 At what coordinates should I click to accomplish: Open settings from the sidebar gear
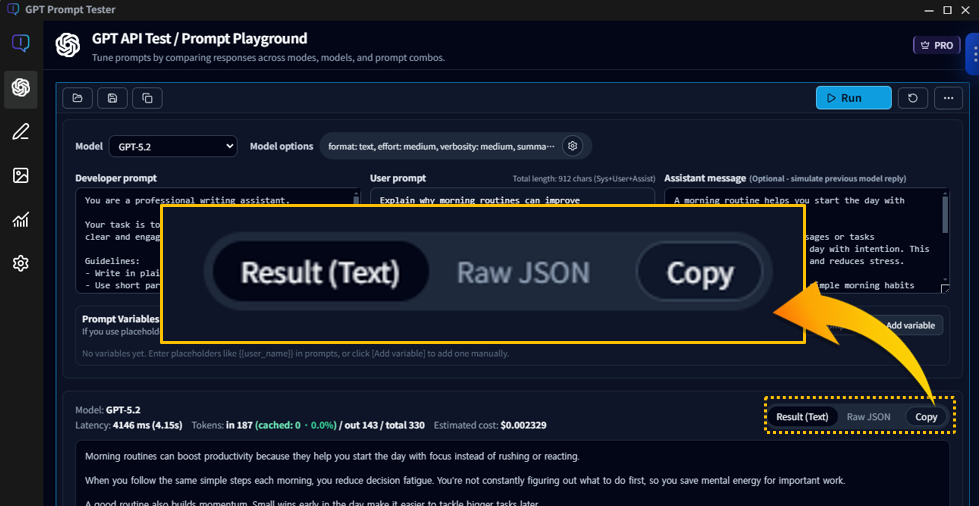point(20,264)
